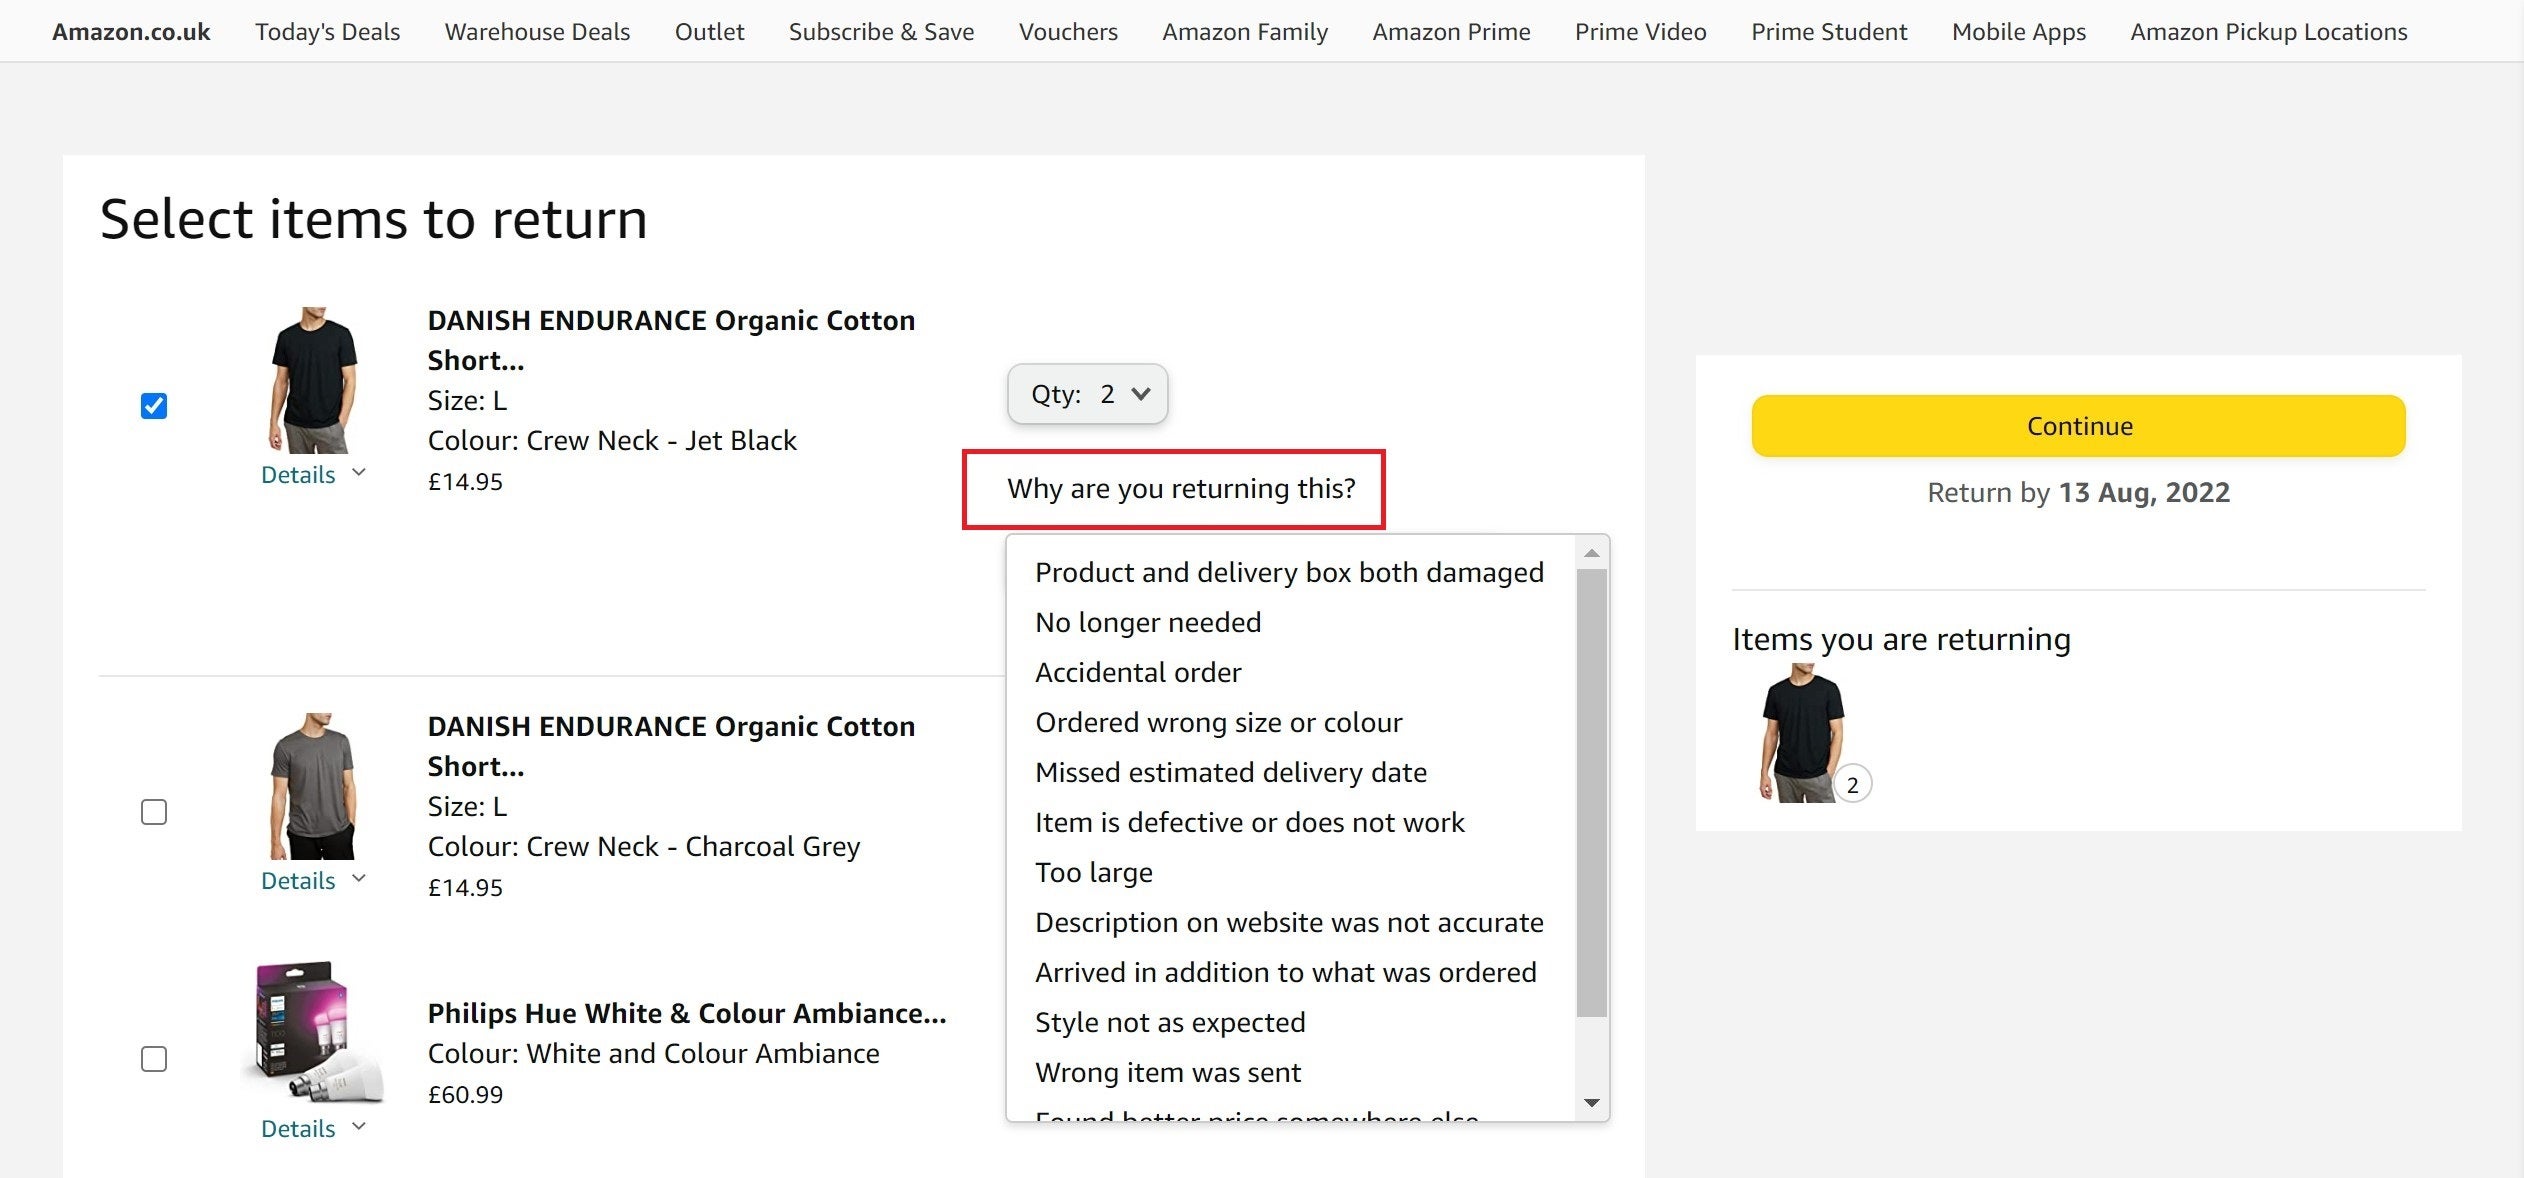Select 'Item is defective or does not work'

1250,821
